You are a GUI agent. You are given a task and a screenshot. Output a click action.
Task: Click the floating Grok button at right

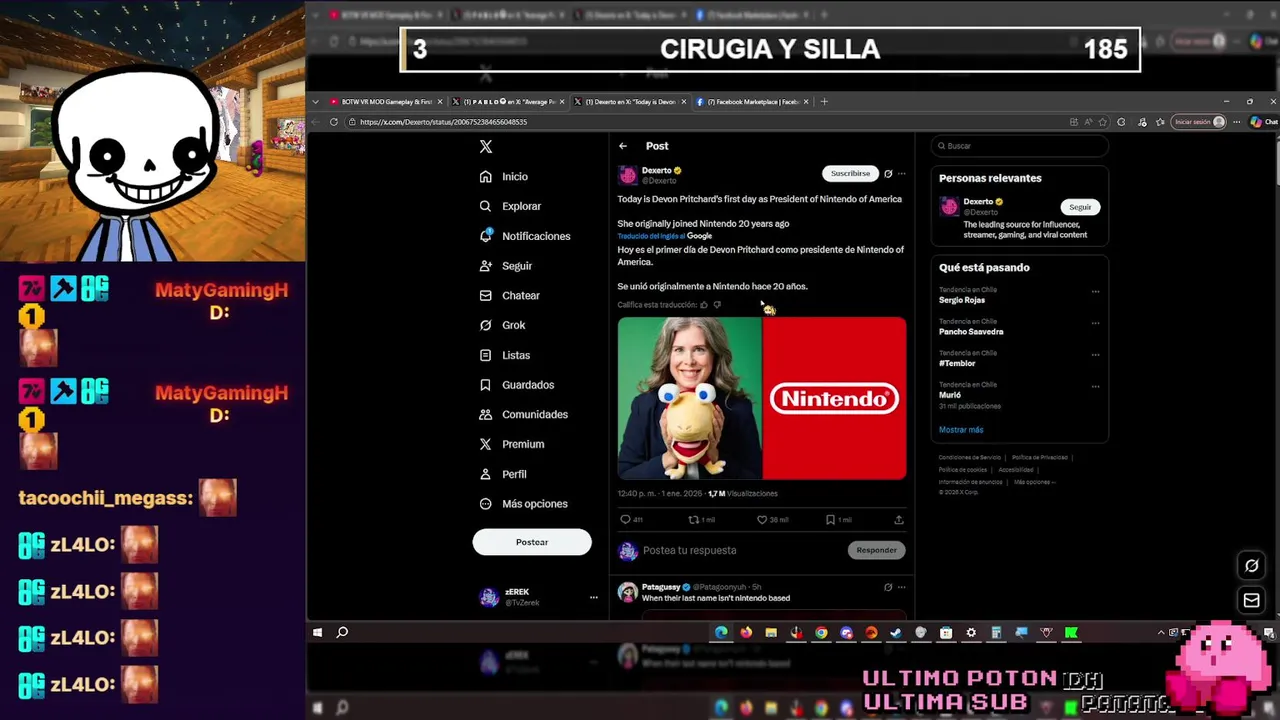point(1251,566)
